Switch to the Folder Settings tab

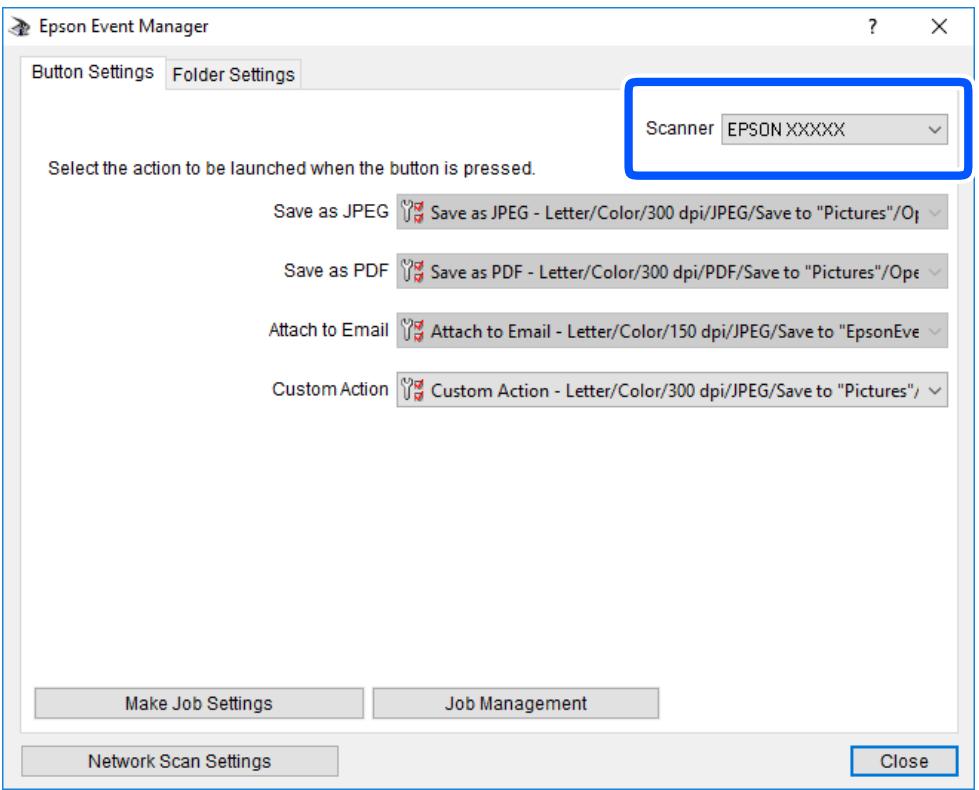pos(233,74)
